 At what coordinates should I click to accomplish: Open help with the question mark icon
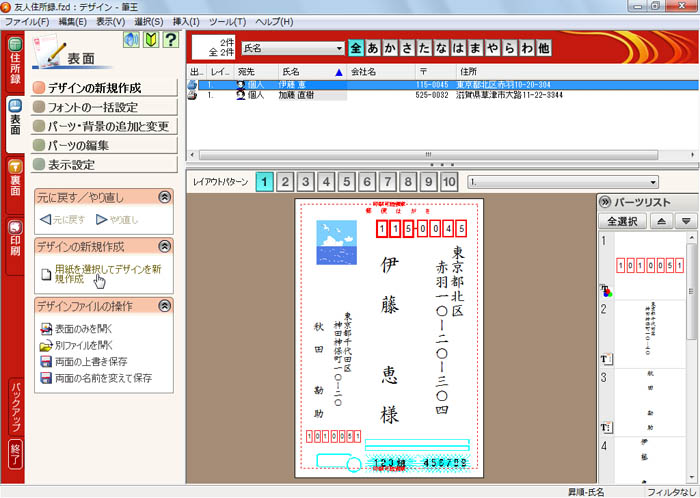[170, 40]
